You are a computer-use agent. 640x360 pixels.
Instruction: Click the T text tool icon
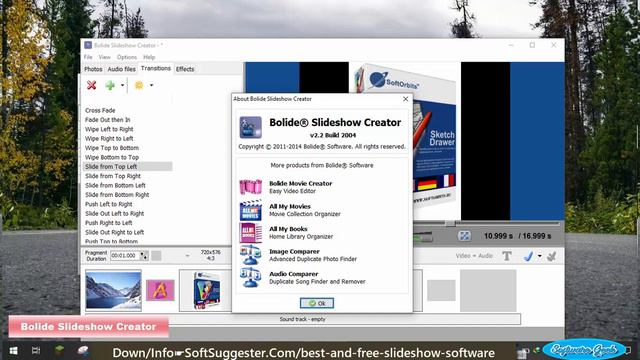point(507,256)
